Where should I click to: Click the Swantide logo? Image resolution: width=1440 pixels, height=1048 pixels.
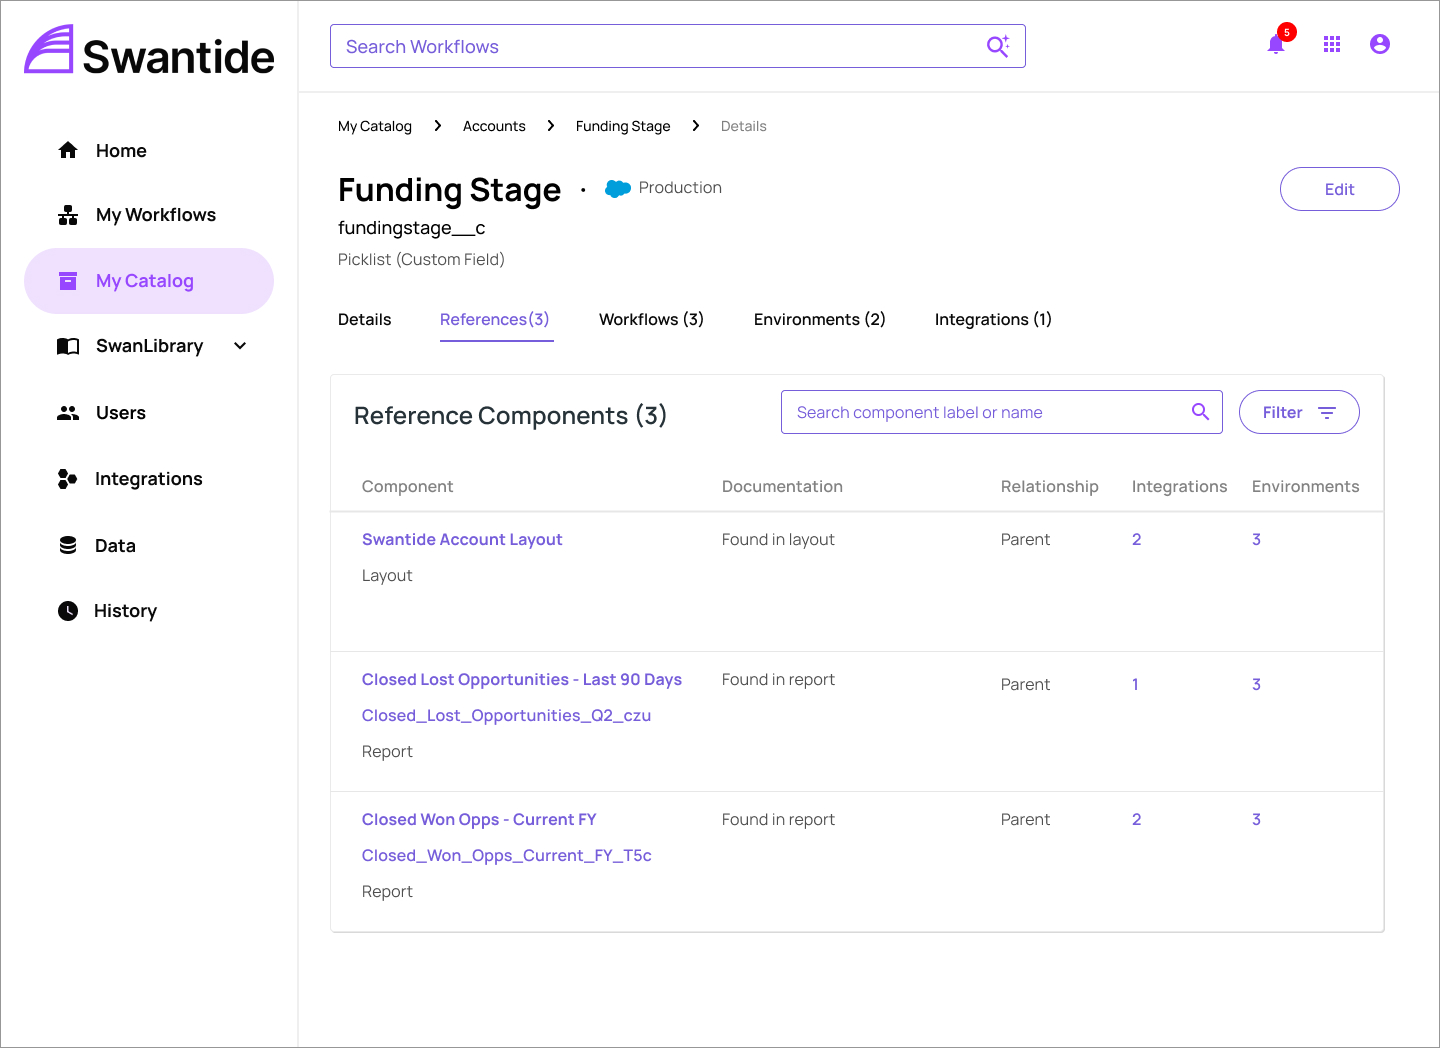[x=149, y=51]
